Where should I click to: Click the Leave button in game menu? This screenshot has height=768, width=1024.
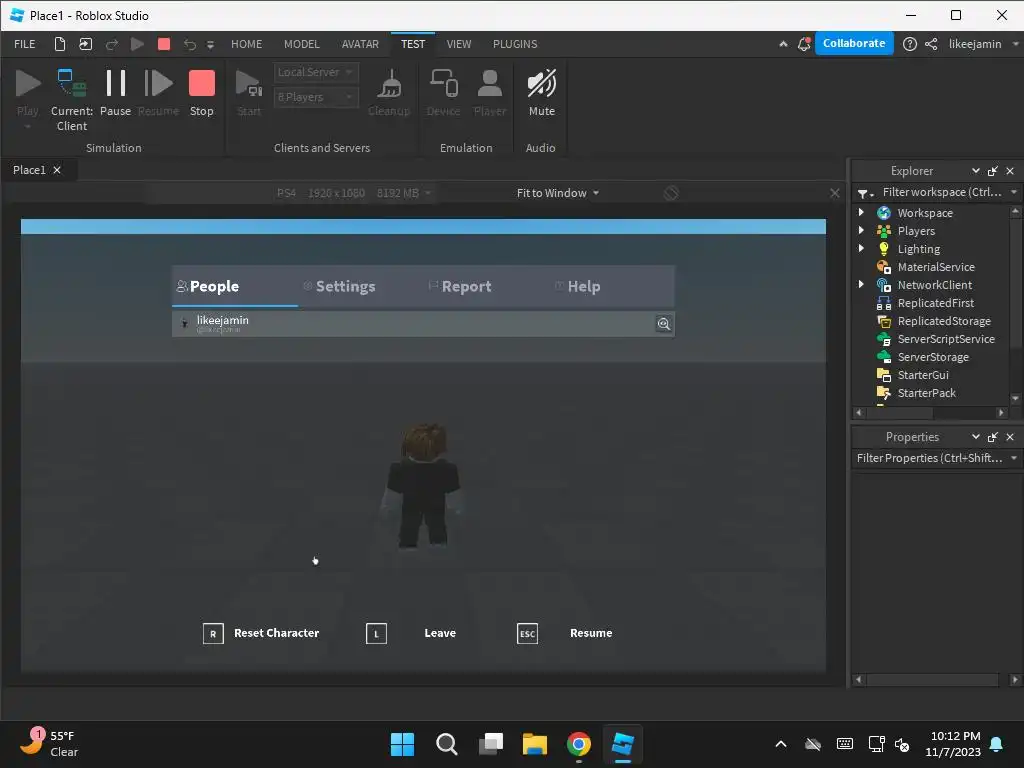[411, 633]
